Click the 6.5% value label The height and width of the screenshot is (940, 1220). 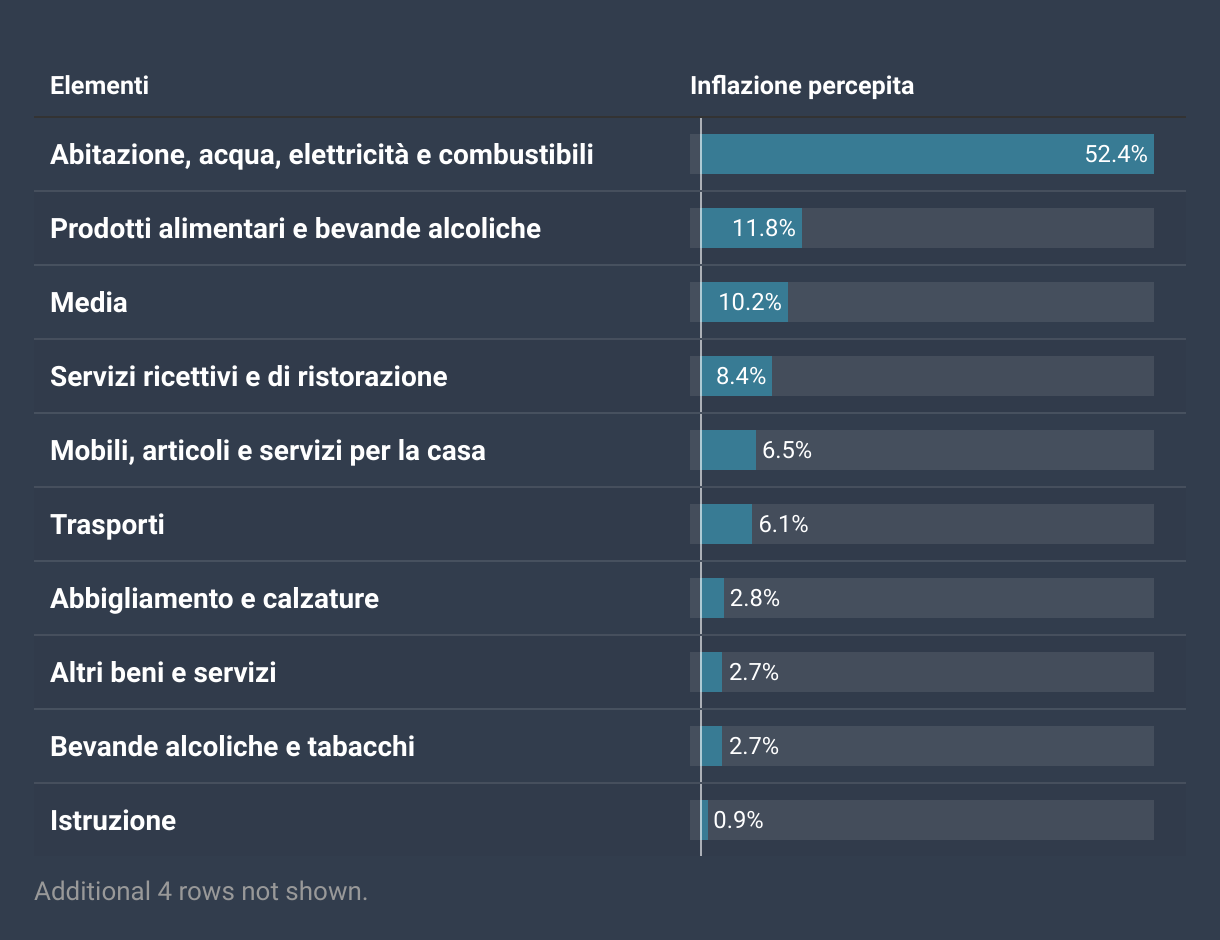pyautogui.click(x=786, y=451)
